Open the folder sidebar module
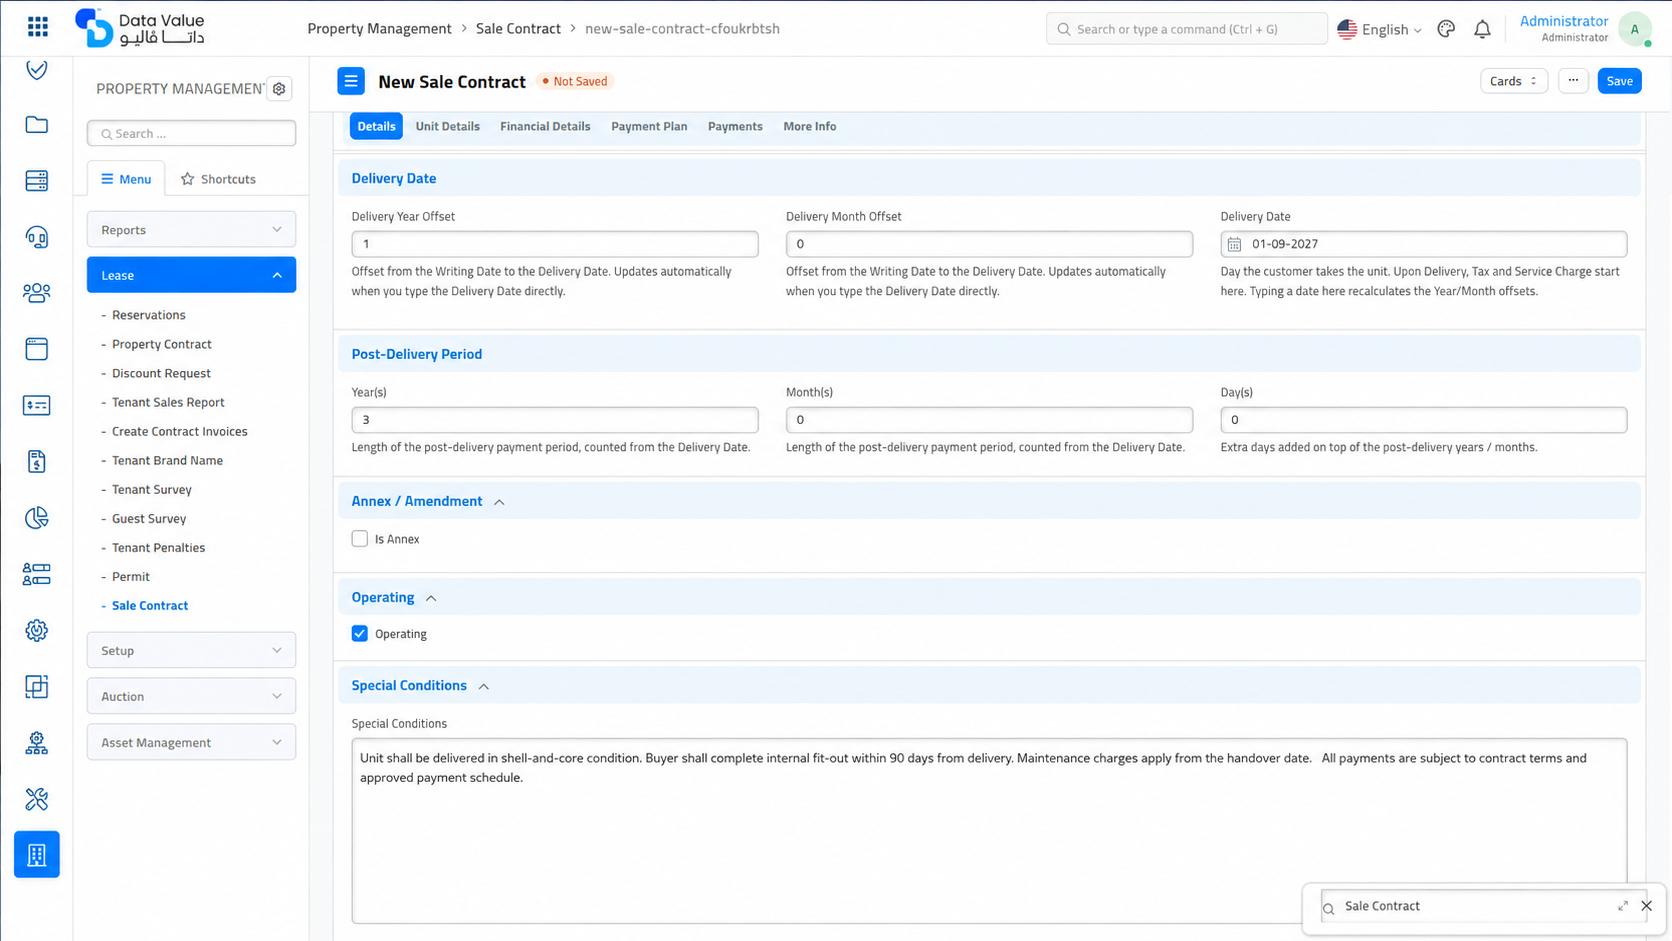Viewport: 1672px width, 941px height. 37,125
